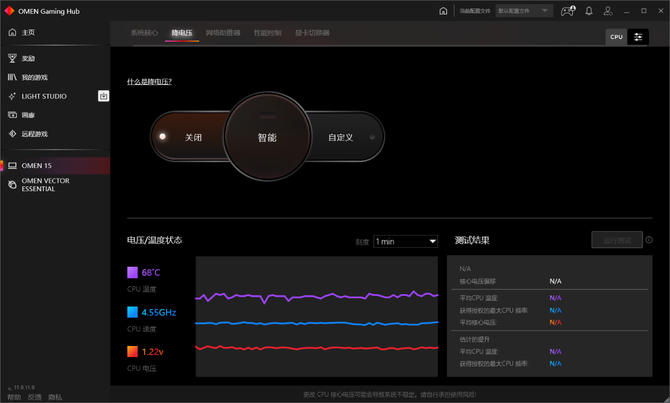
Task: Switch to the 性能控制 tab
Action: coord(267,33)
